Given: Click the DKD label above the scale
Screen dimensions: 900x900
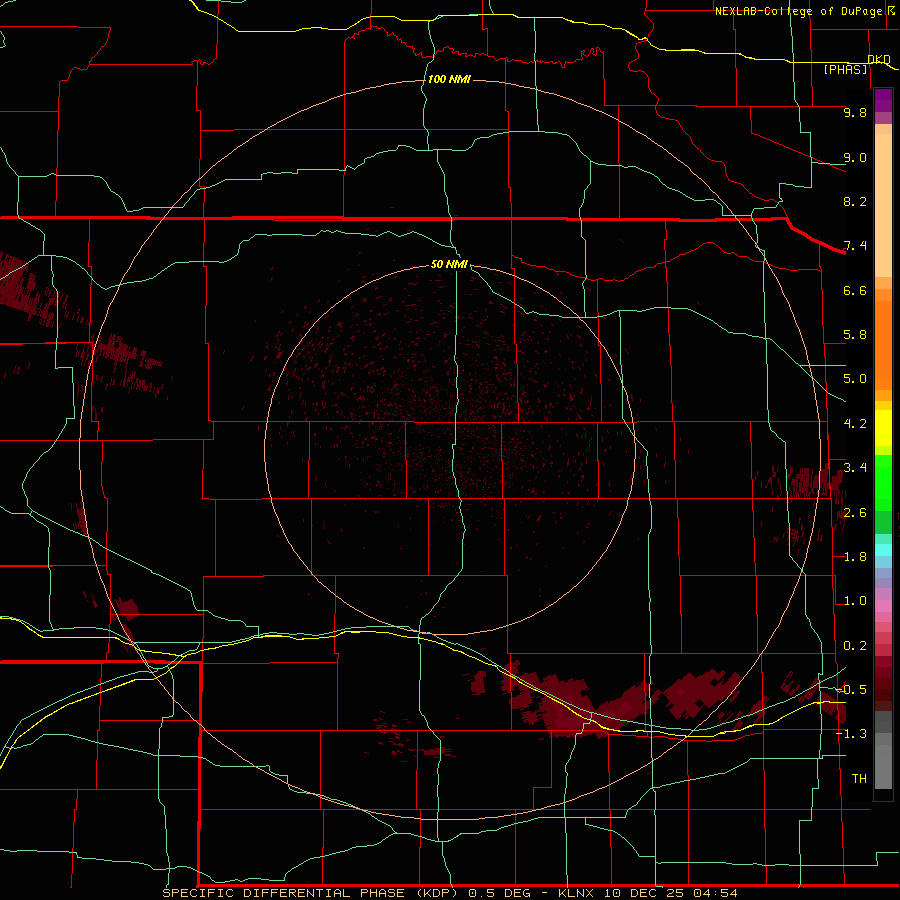Looking at the screenshot, I should 879,59.
